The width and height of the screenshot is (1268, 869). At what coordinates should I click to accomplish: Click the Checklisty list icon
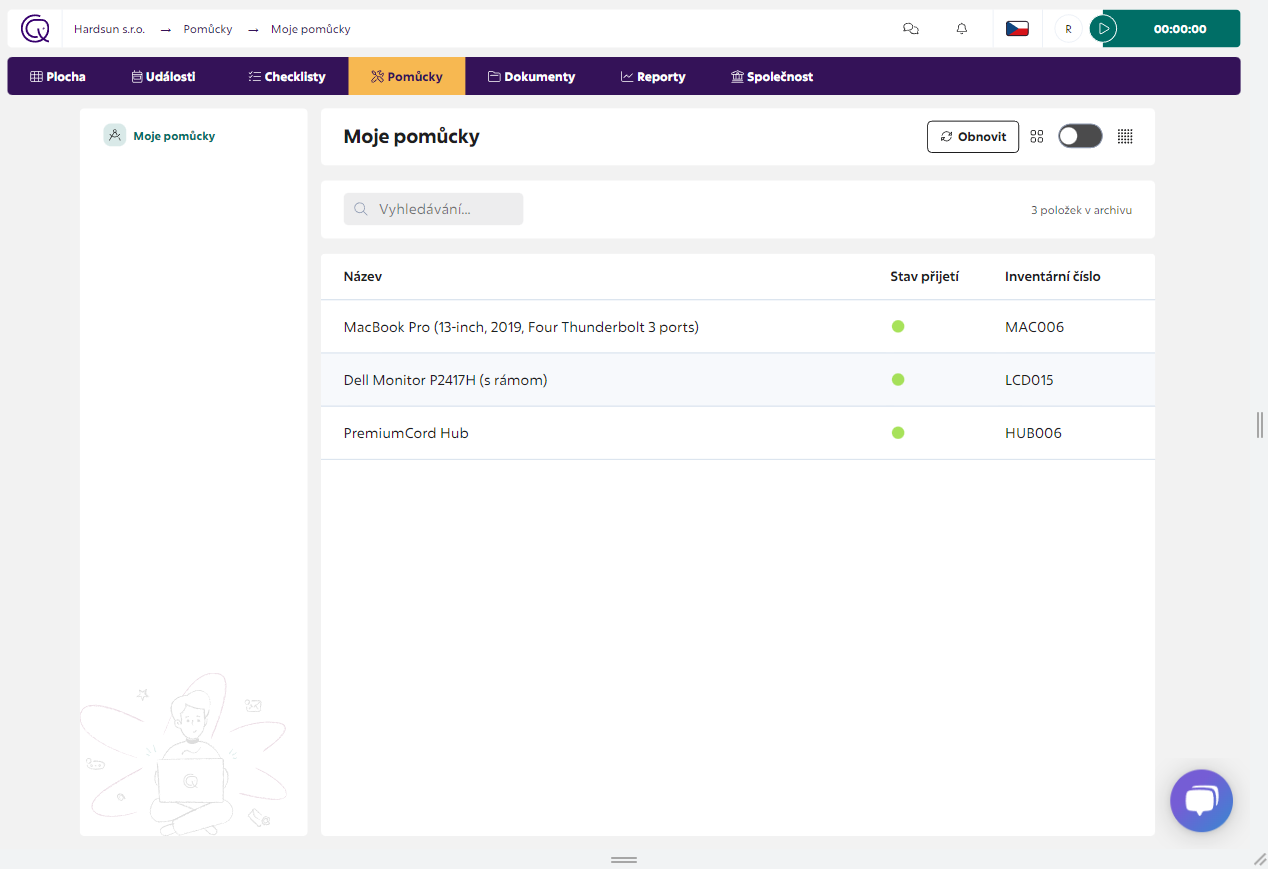[254, 76]
